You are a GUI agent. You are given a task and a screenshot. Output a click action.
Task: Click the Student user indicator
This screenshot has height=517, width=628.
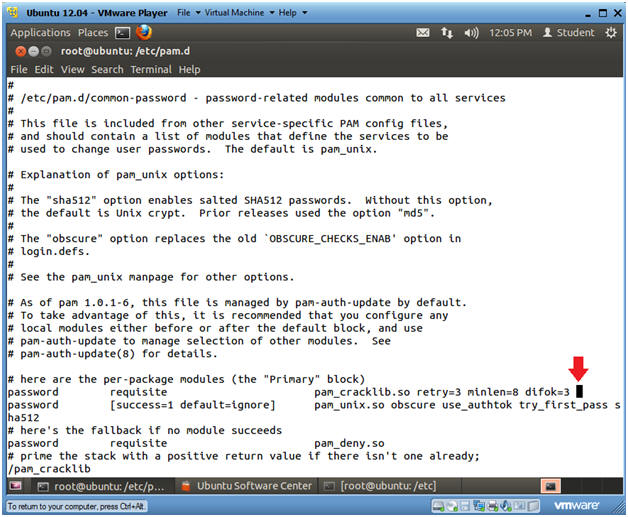click(568, 32)
